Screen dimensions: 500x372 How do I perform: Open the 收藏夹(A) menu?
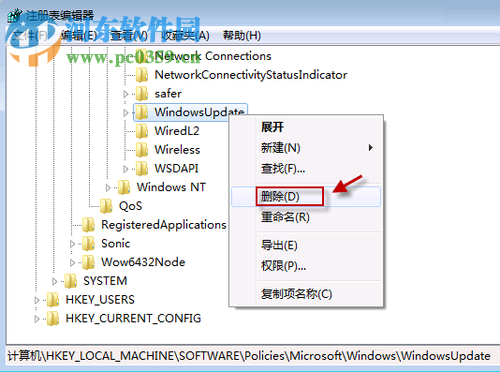(x=185, y=35)
